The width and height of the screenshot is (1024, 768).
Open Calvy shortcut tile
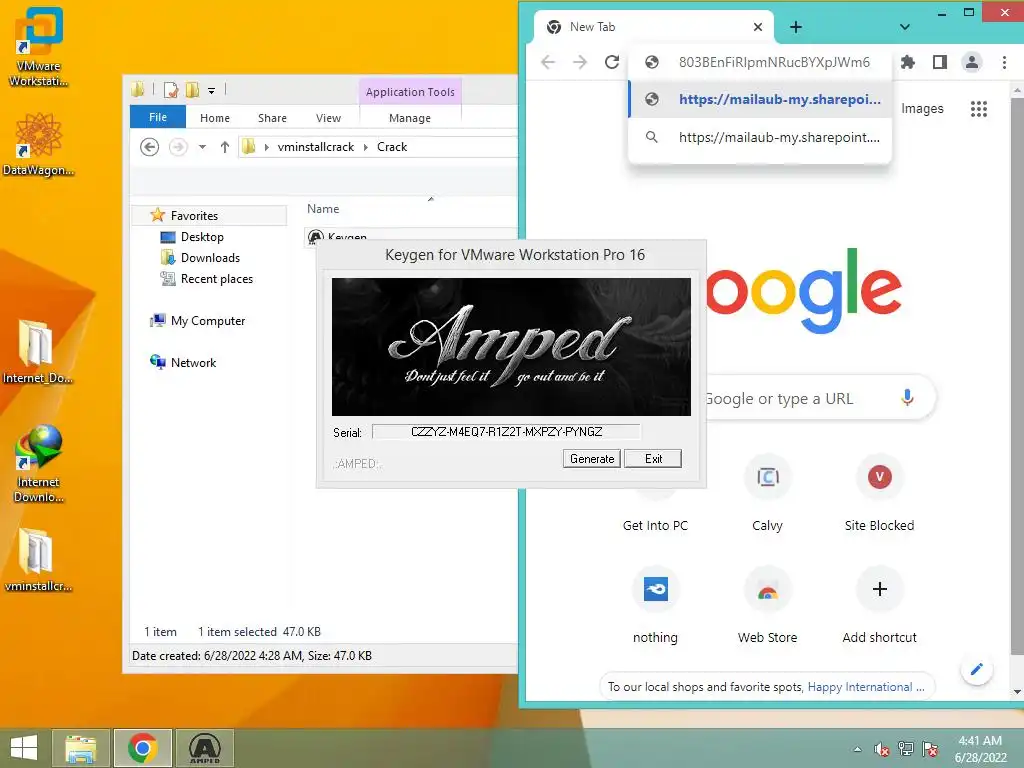coord(767,495)
